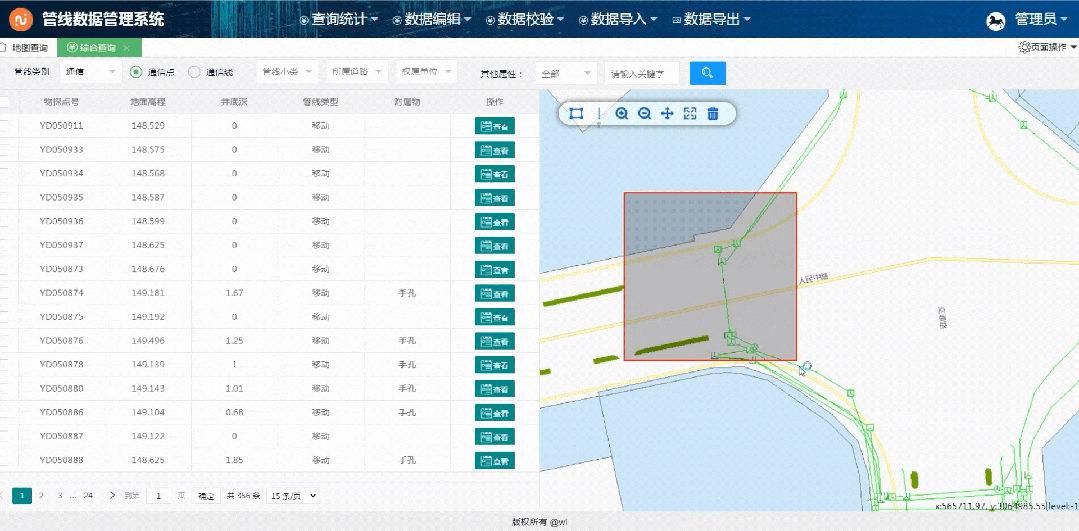
Task: Click 查看 button for row YD050911
Action: click(x=495, y=126)
